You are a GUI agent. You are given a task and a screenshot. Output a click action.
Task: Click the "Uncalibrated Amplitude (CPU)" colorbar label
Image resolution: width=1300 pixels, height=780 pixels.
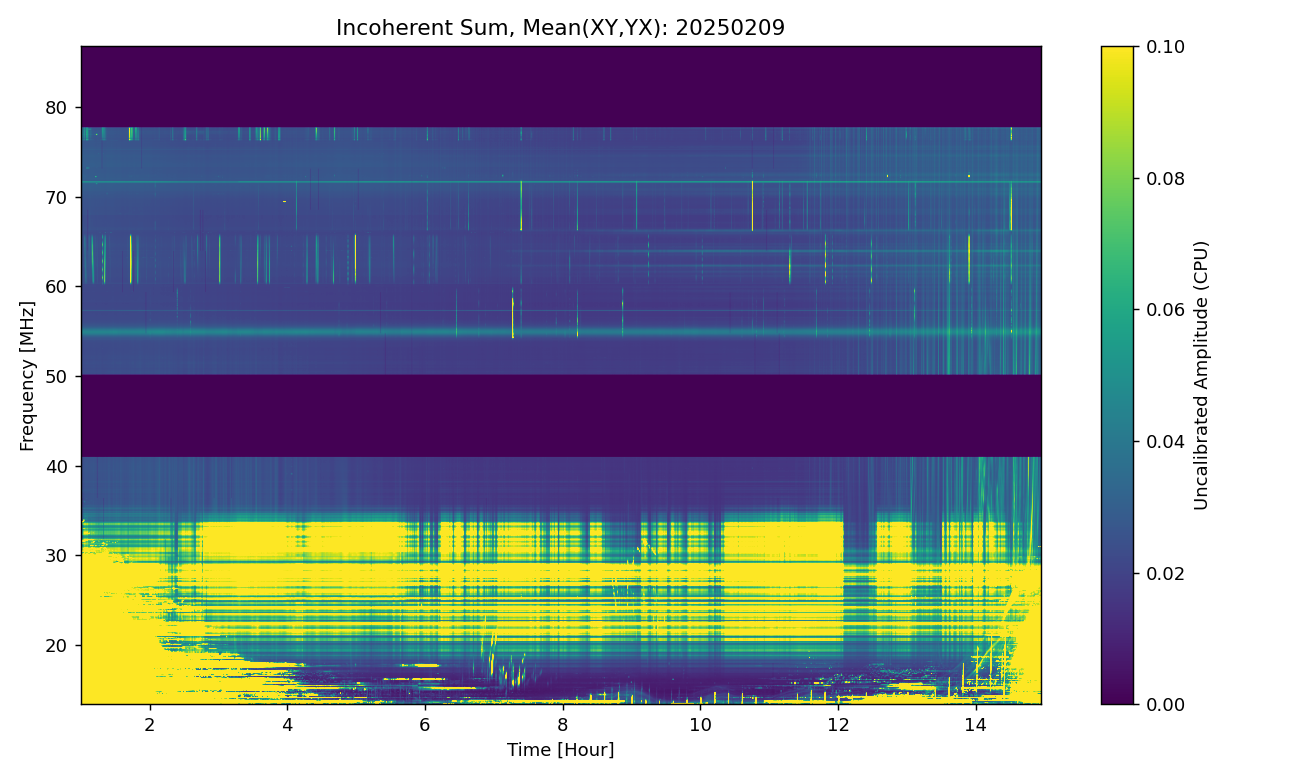[1201, 375]
